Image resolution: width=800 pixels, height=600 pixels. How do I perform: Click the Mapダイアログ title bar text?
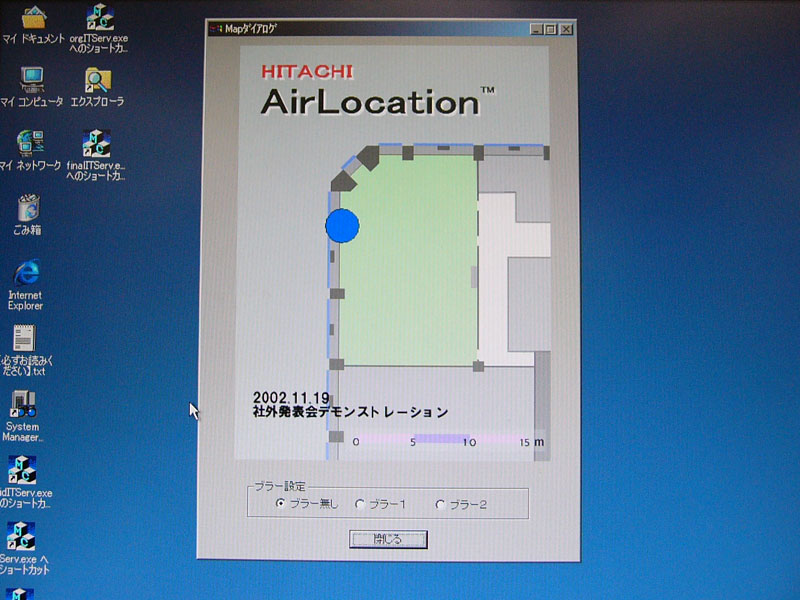tap(251, 29)
